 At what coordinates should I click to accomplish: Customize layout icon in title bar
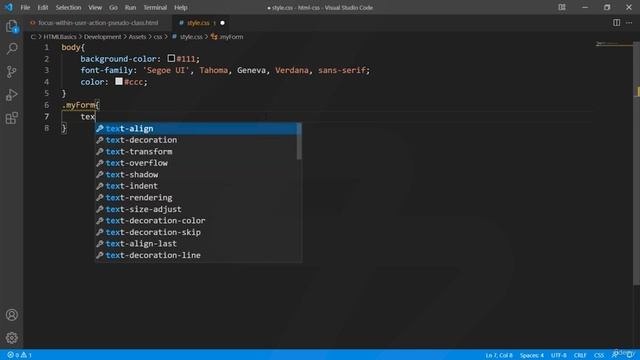pos(562,7)
